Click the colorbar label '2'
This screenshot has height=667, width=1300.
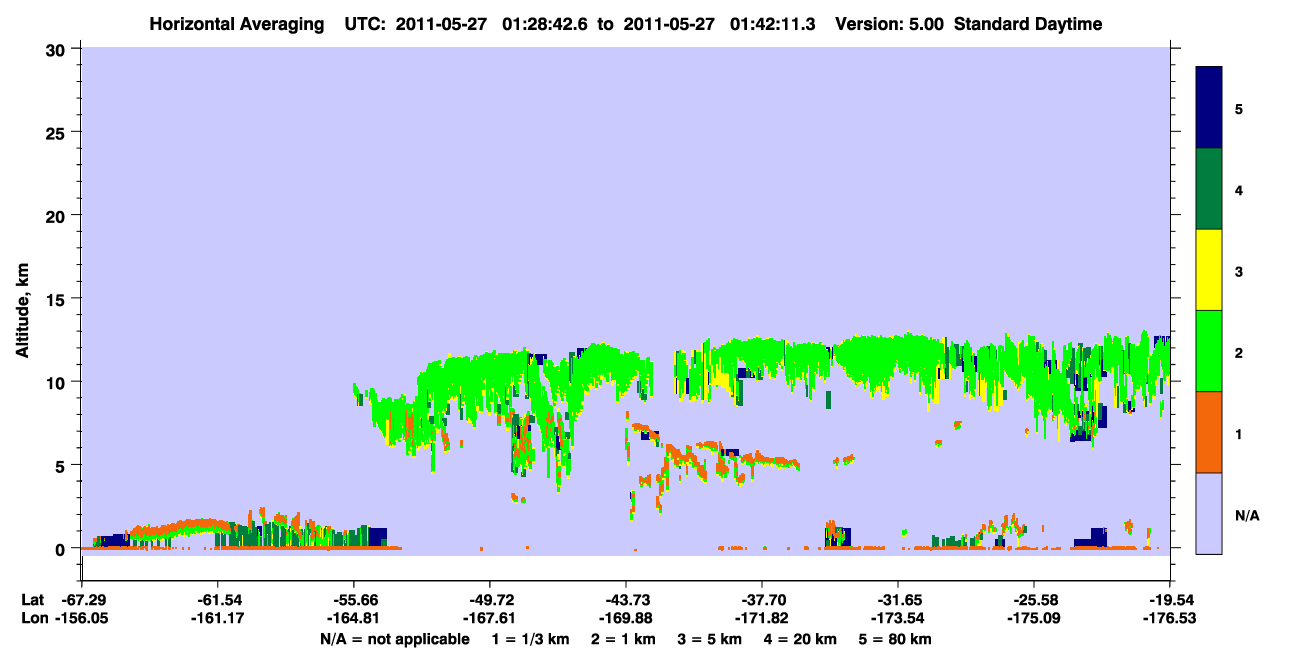[1238, 353]
